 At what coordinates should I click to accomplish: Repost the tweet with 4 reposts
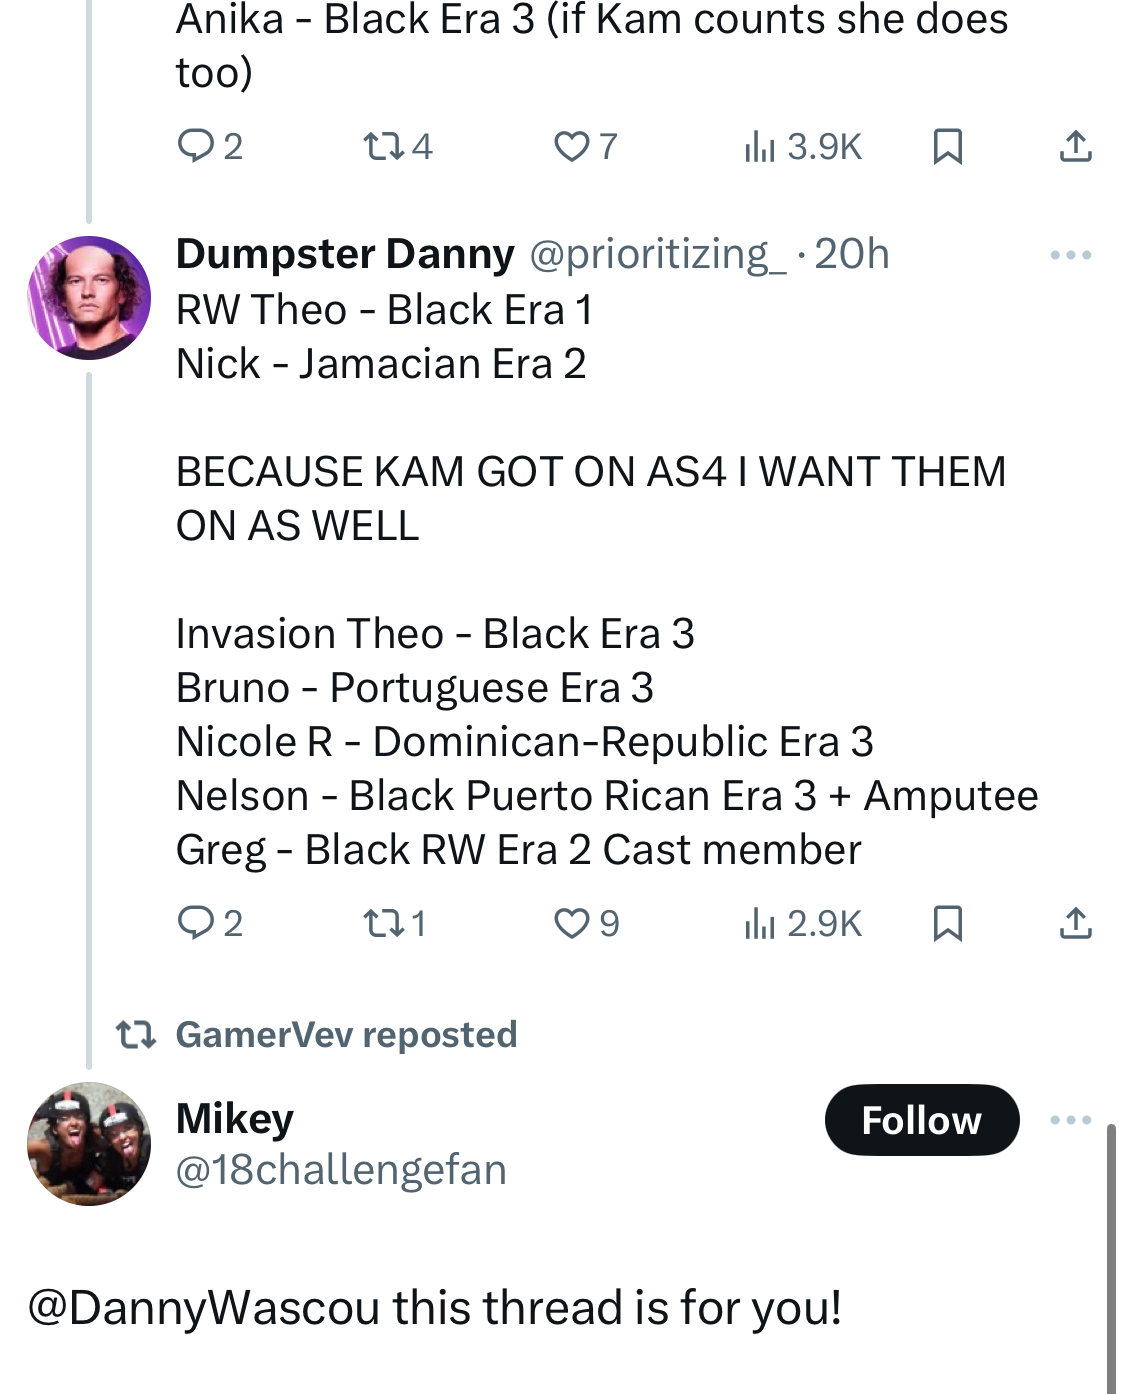click(x=397, y=146)
